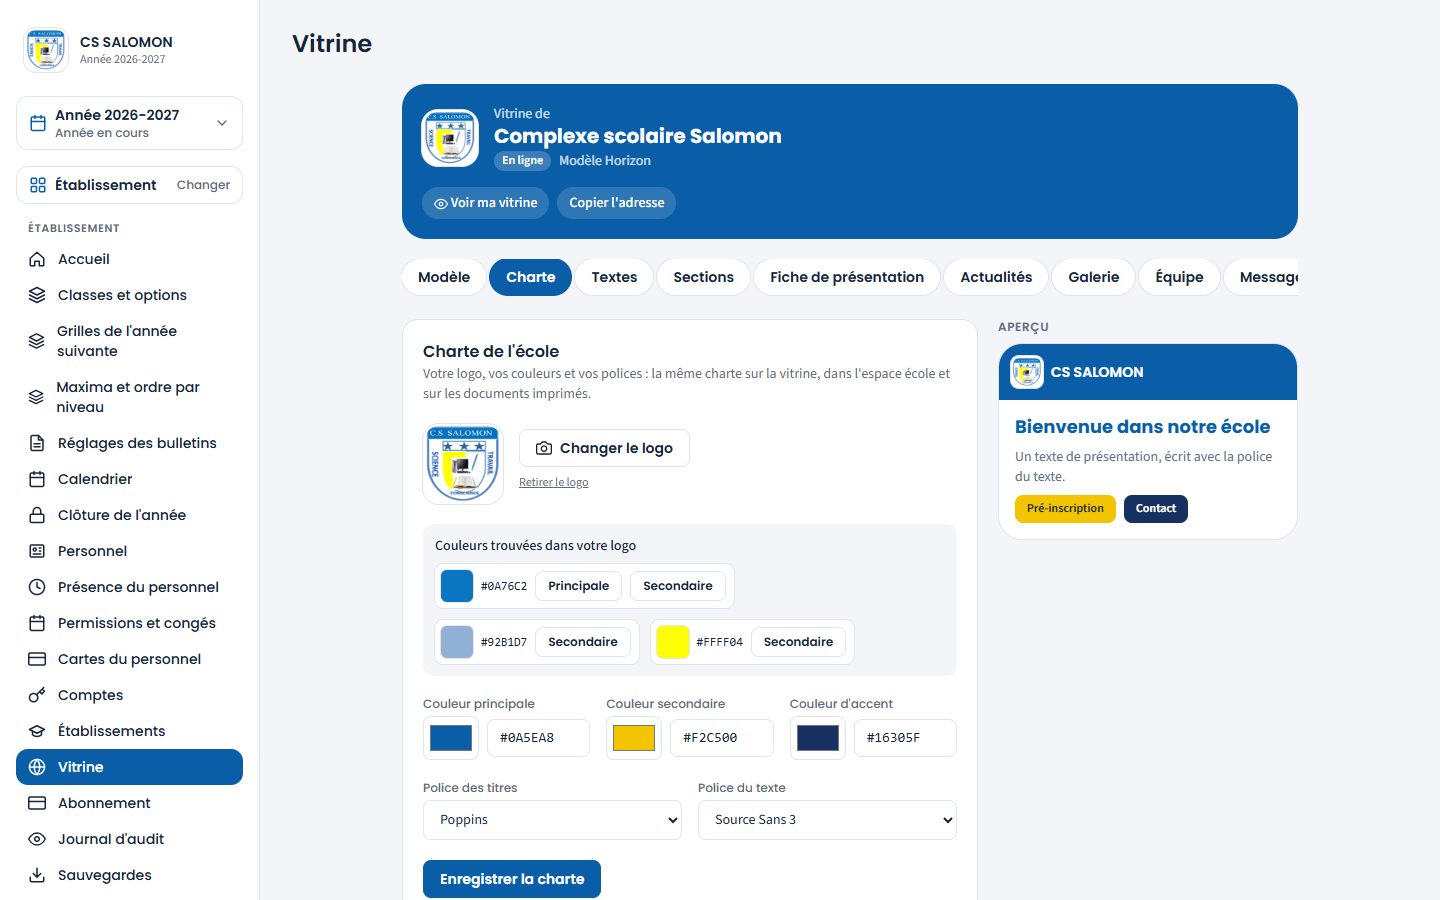1440x900 pixels.
Task: Set #0A76C2 as Principale color
Action: [578, 586]
